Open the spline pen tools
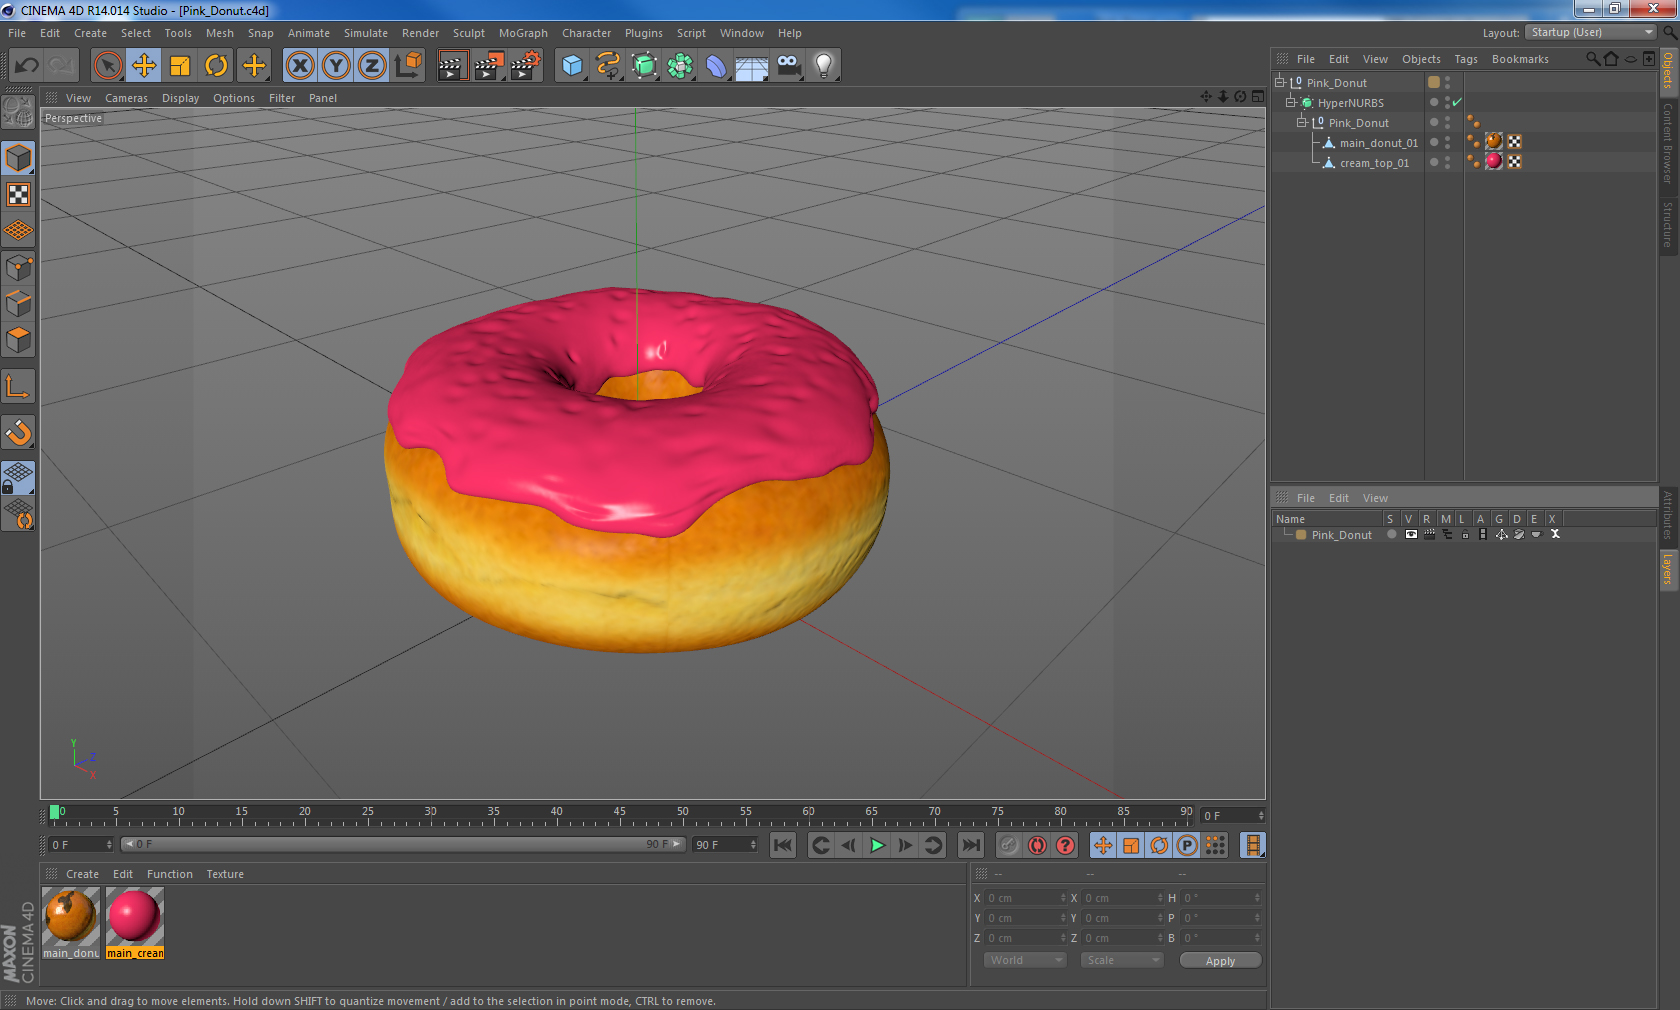Screen dimensions: 1680x1010 coord(608,66)
